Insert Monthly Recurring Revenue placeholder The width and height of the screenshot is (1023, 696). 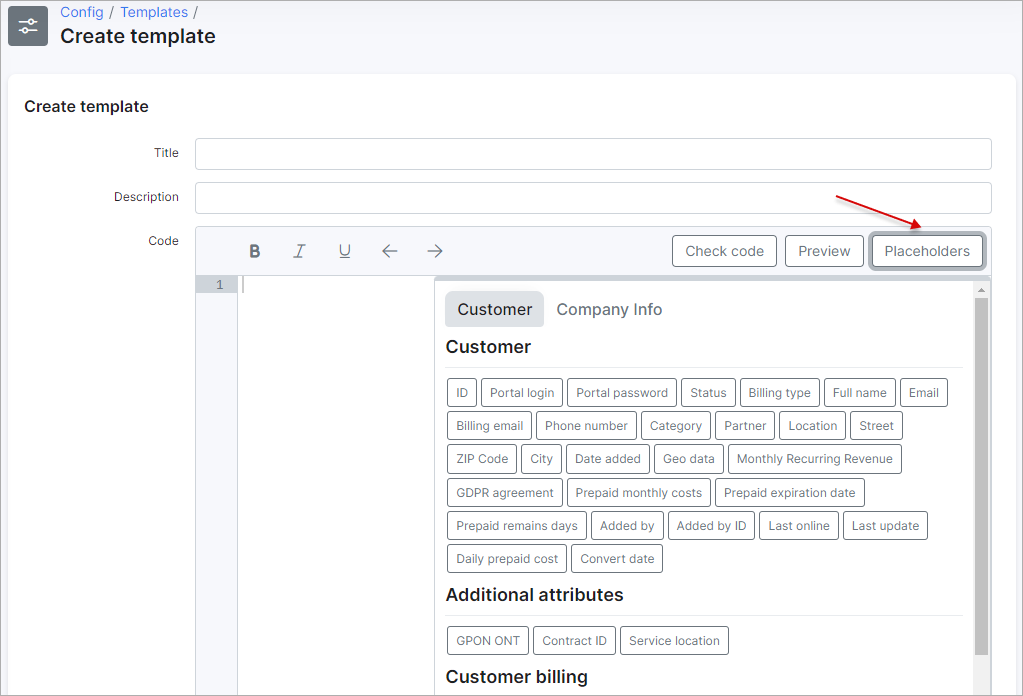815,459
